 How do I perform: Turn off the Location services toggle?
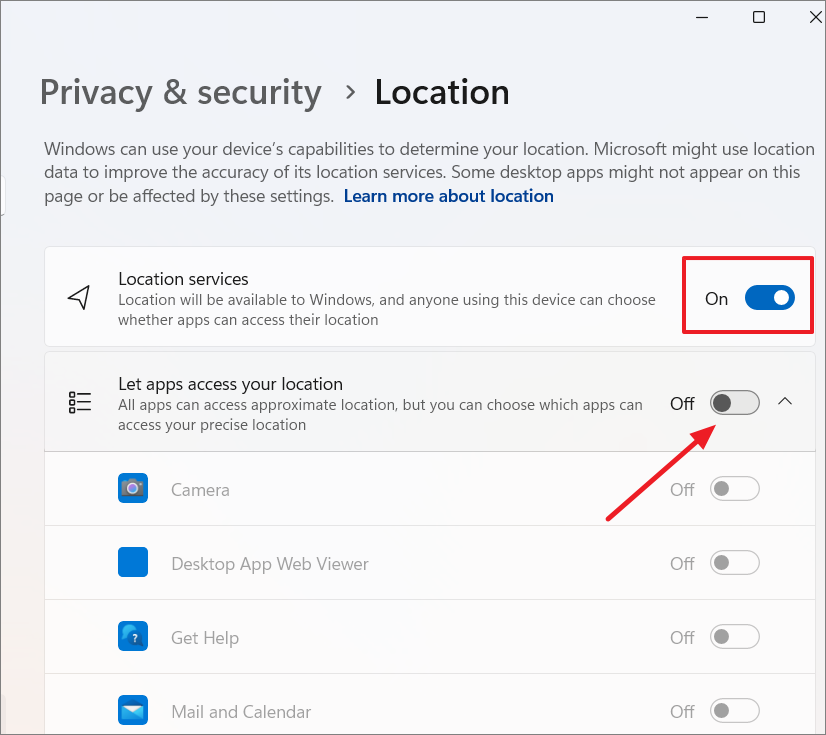(x=770, y=298)
